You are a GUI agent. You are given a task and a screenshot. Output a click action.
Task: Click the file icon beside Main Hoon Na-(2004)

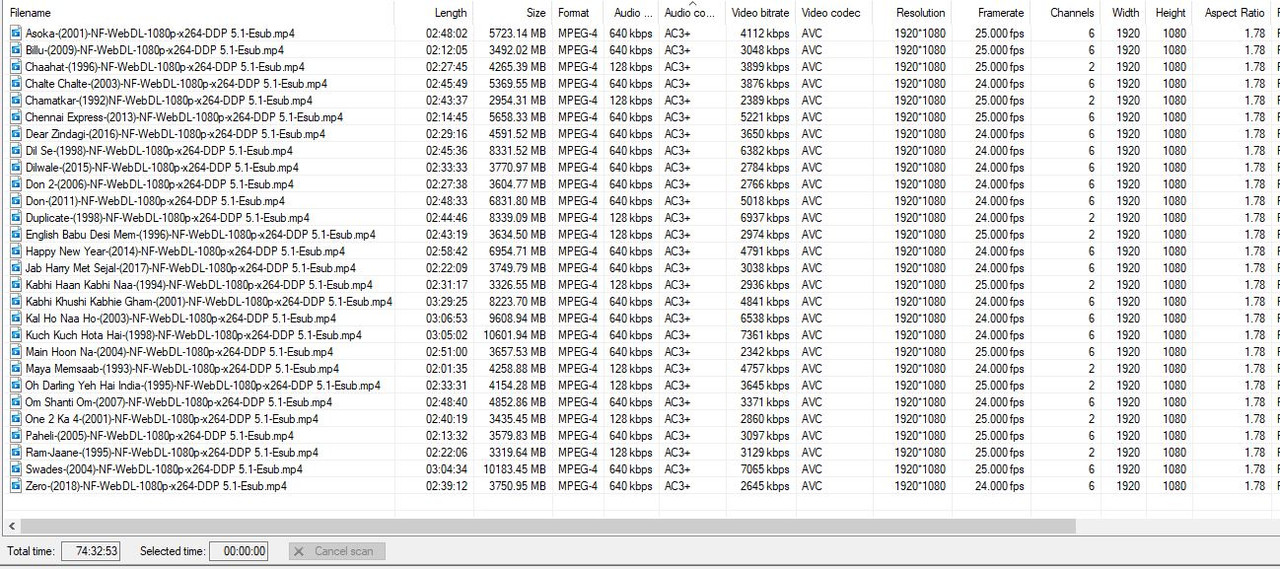pyautogui.click(x=16, y=352)
